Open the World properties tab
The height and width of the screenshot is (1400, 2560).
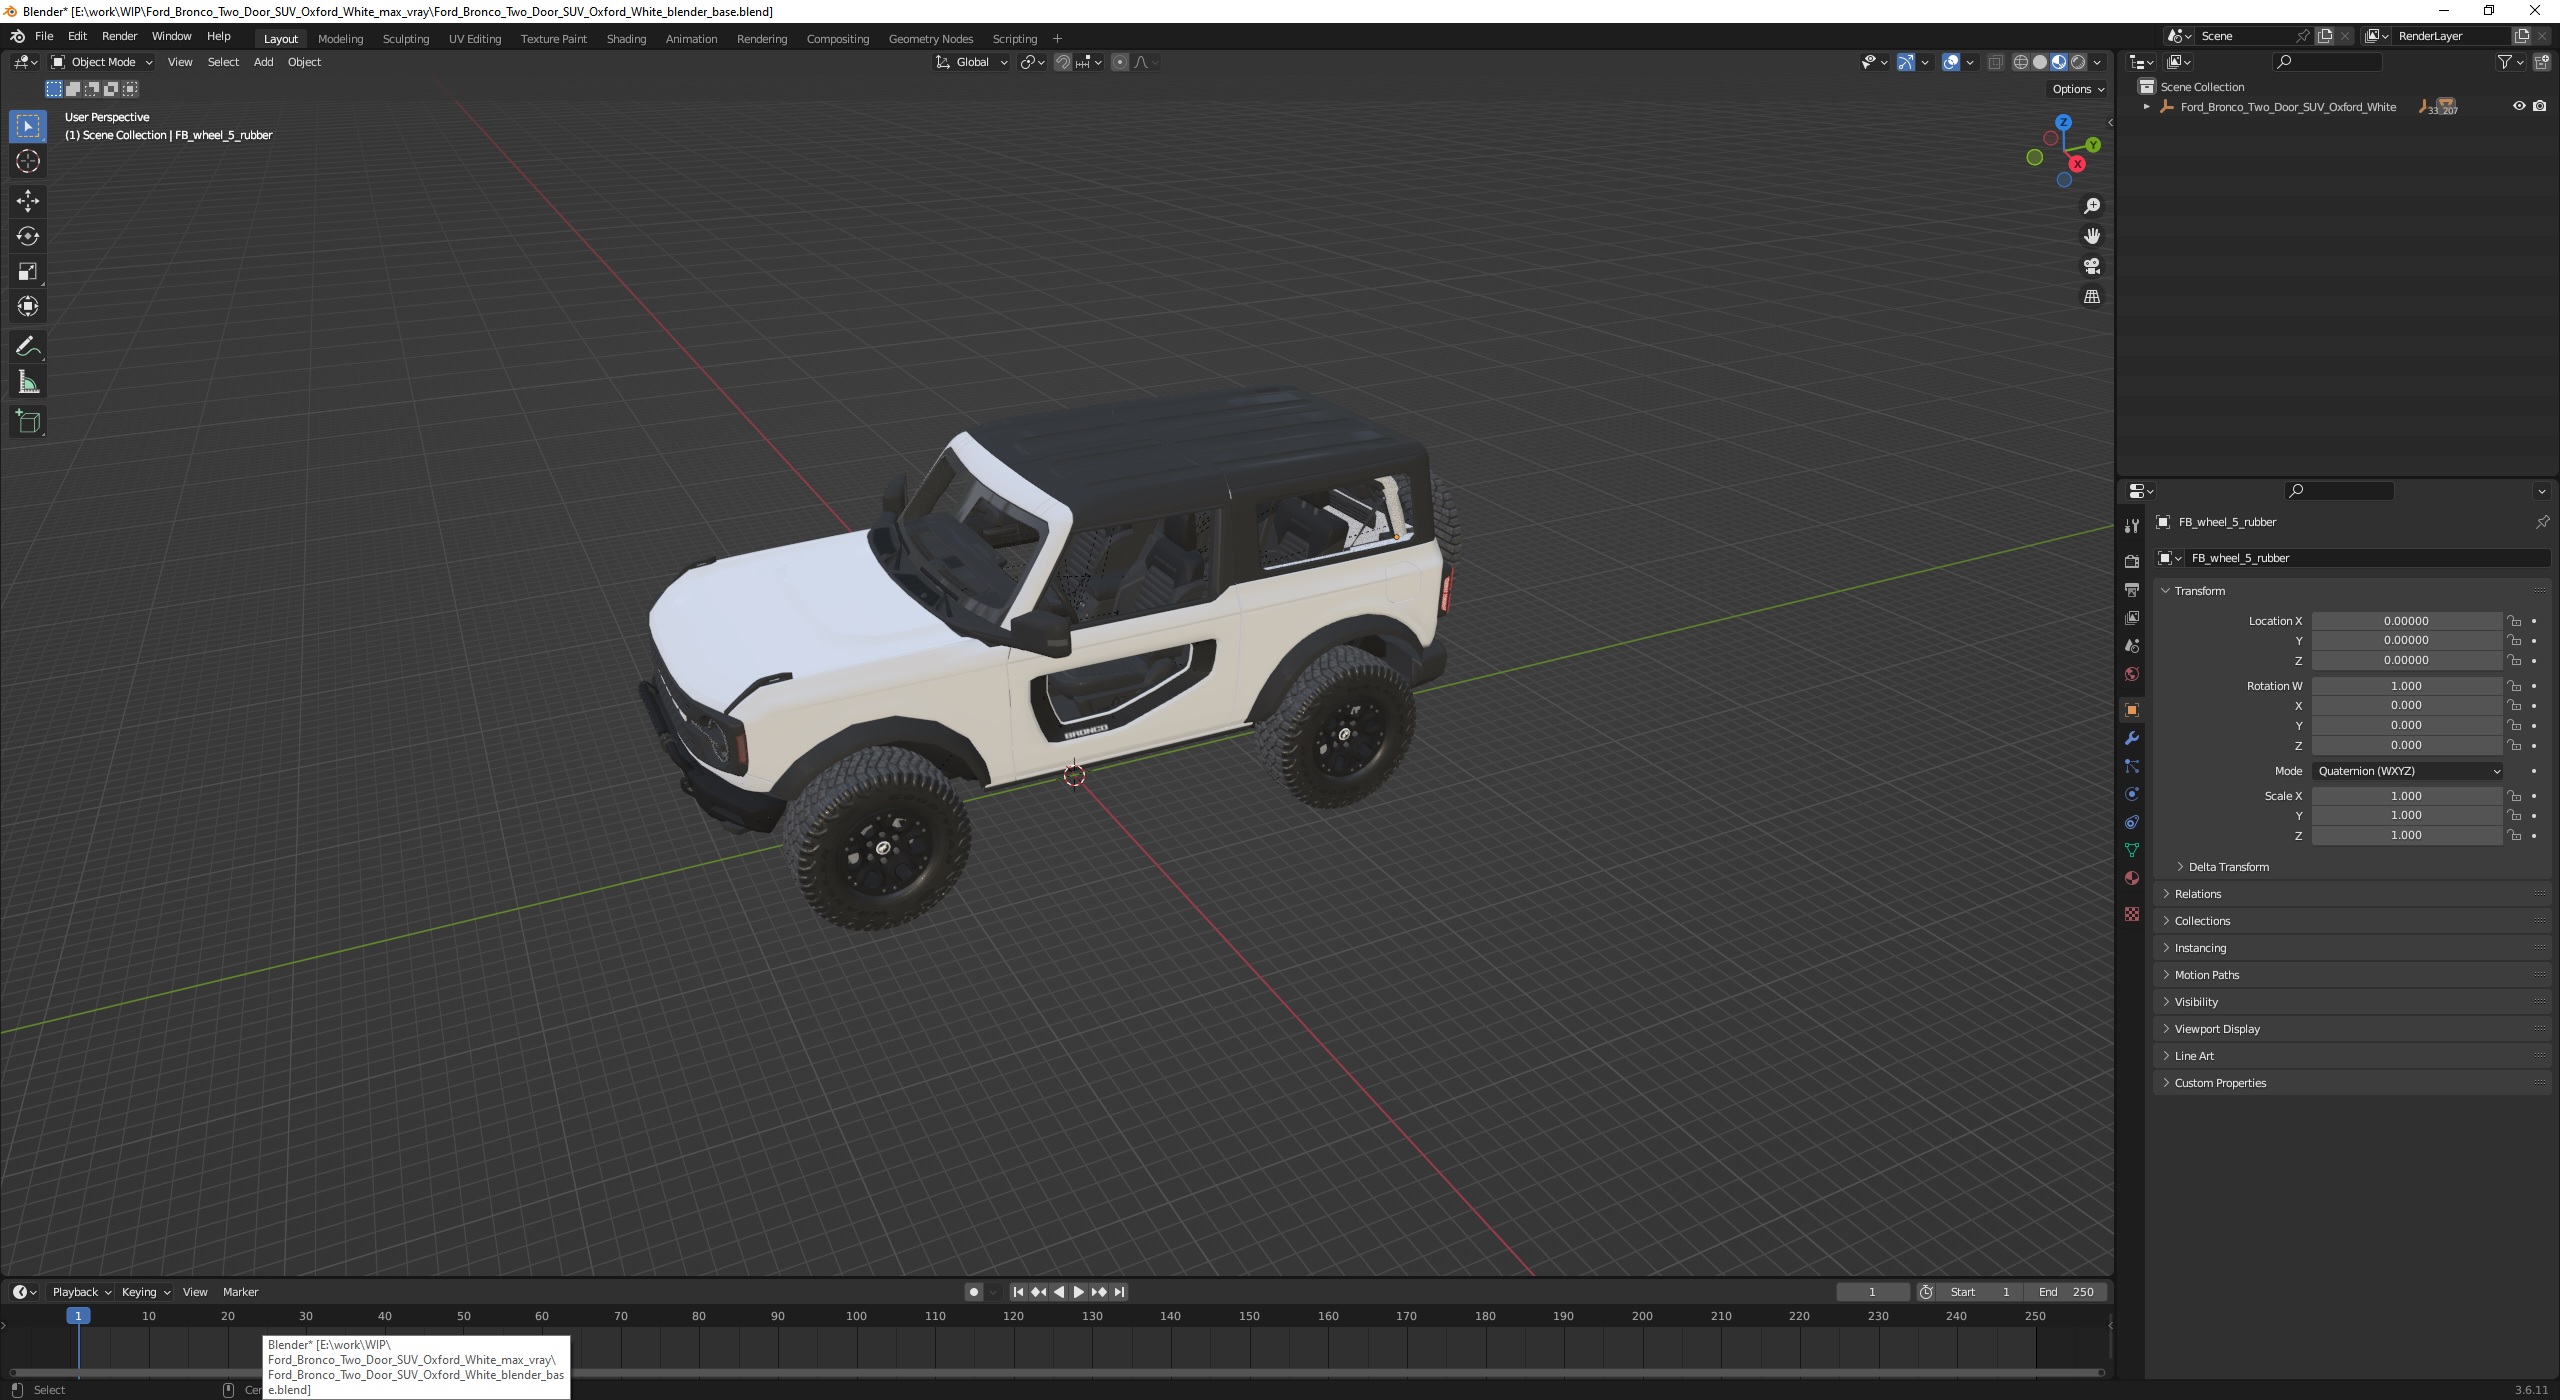point(2131,674)
